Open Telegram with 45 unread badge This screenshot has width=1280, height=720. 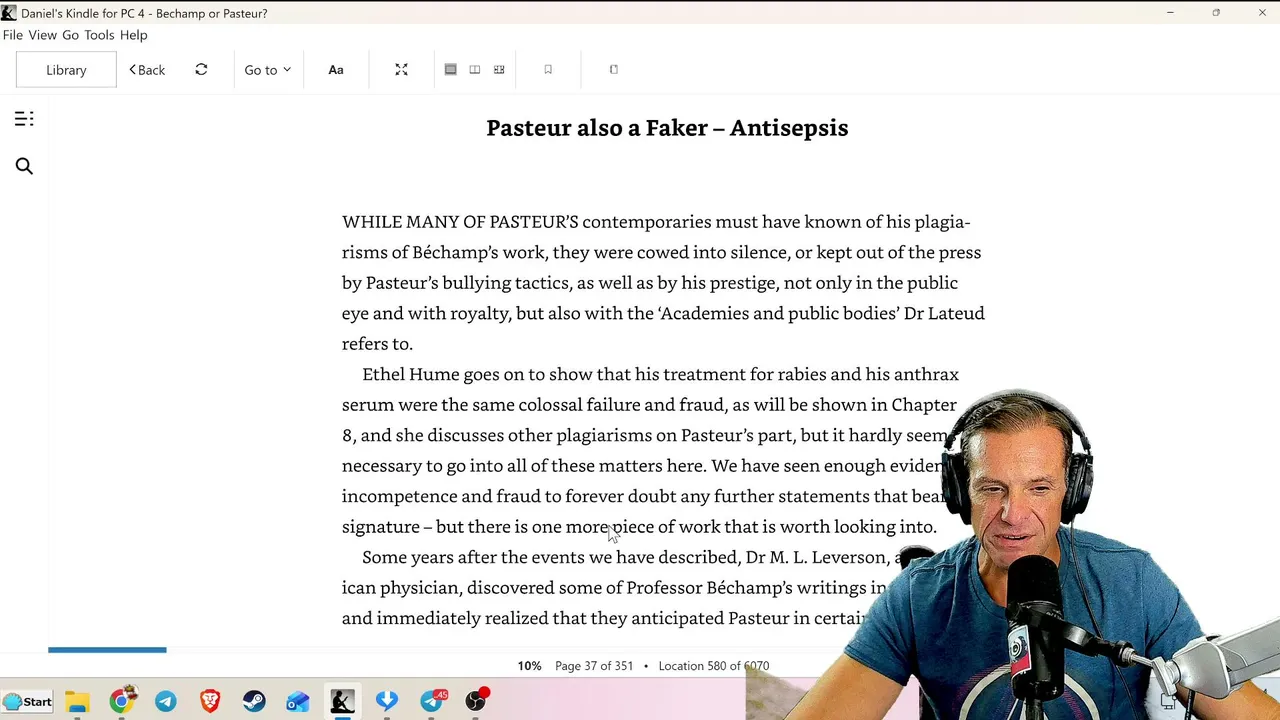tap(432, 702)
